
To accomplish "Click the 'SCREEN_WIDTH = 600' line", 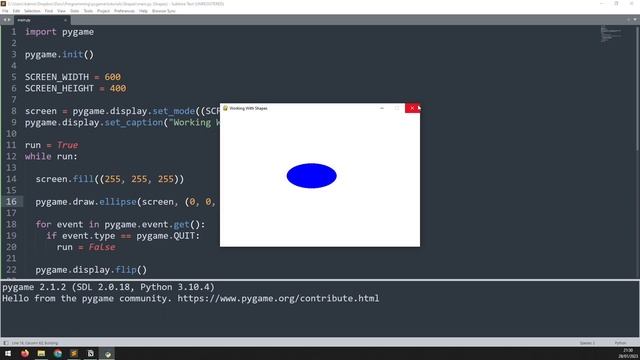I will click(73, 77).
